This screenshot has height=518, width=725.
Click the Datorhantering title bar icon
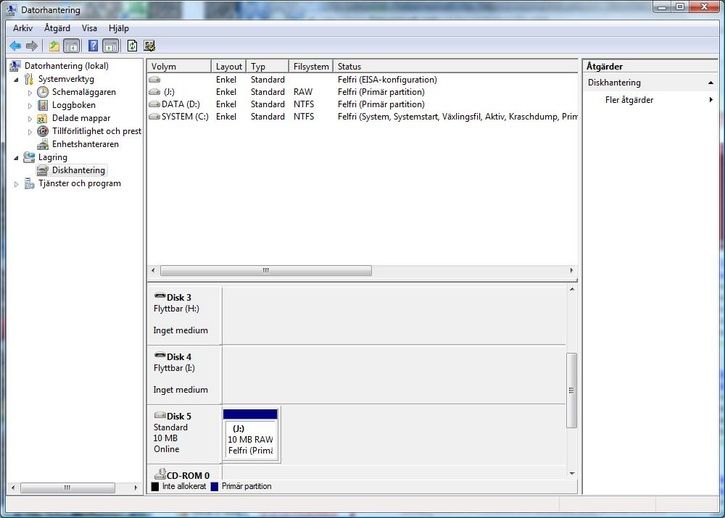click(12, 9)
